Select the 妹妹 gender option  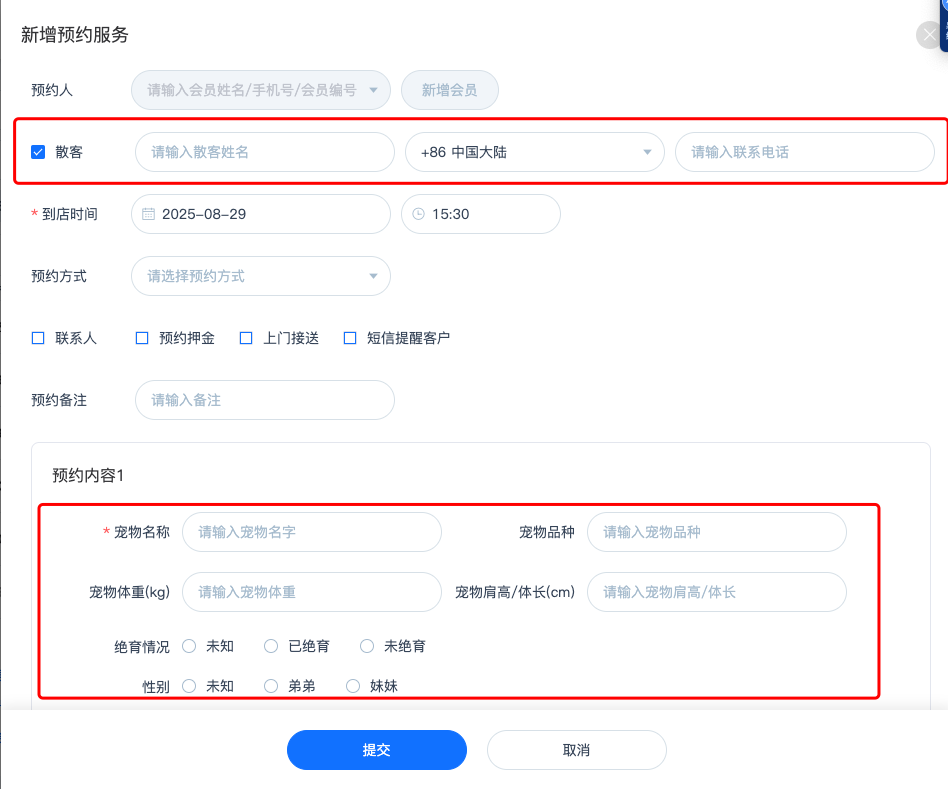tap(353, 686)
